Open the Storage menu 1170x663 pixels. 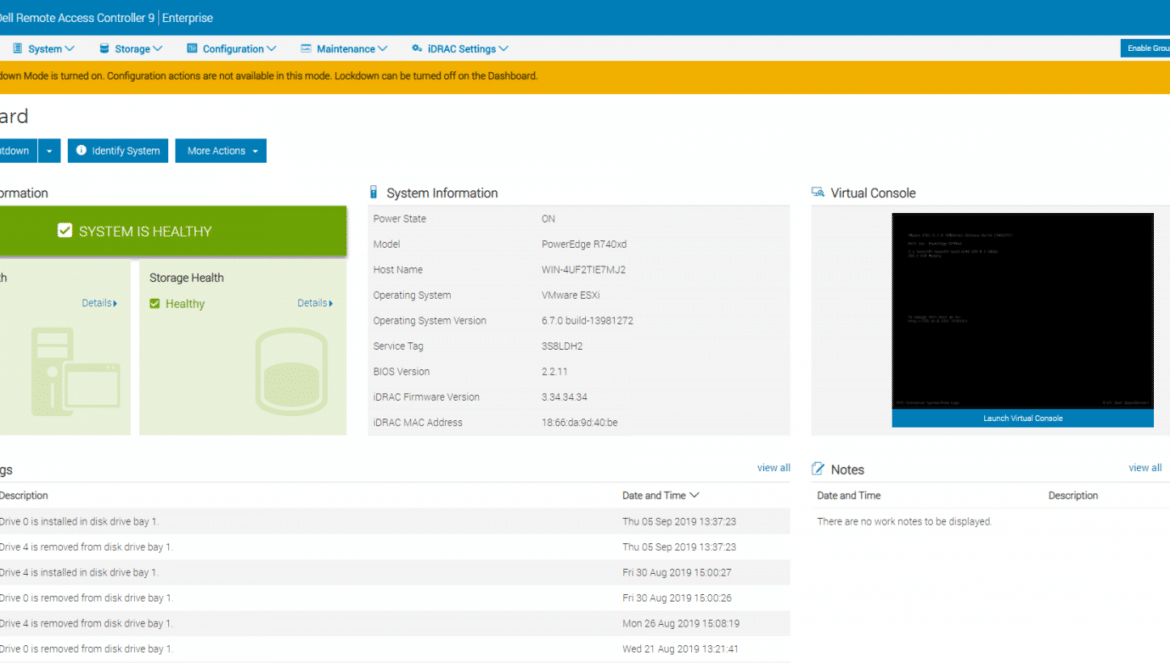click(131, 48)
